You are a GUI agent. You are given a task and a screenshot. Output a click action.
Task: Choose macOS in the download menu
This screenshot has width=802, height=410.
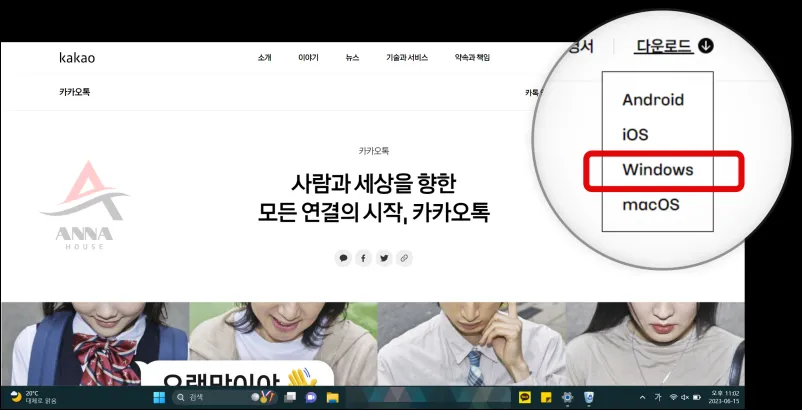click(651, 205)
